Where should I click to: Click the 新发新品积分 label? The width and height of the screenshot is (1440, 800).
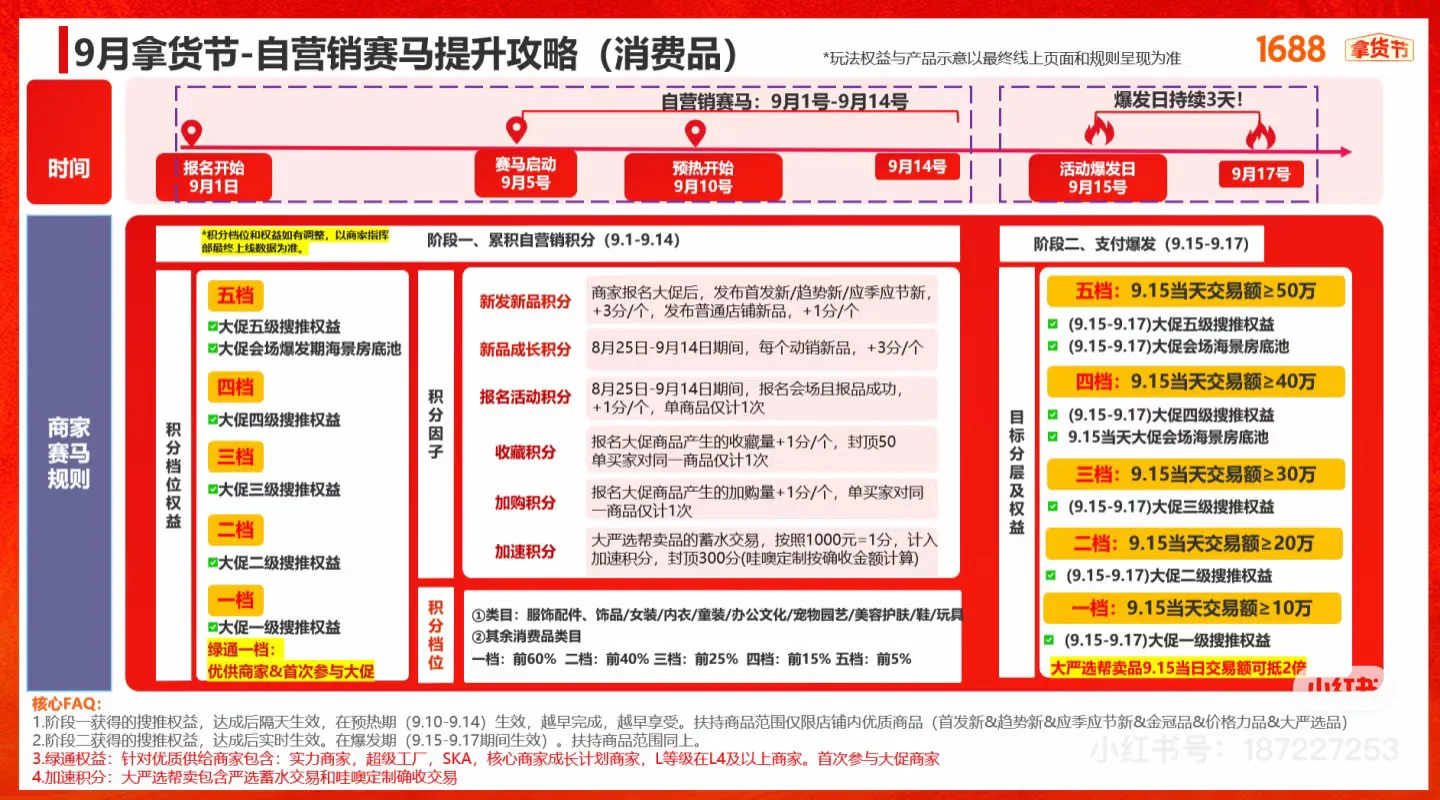point(525,301)
